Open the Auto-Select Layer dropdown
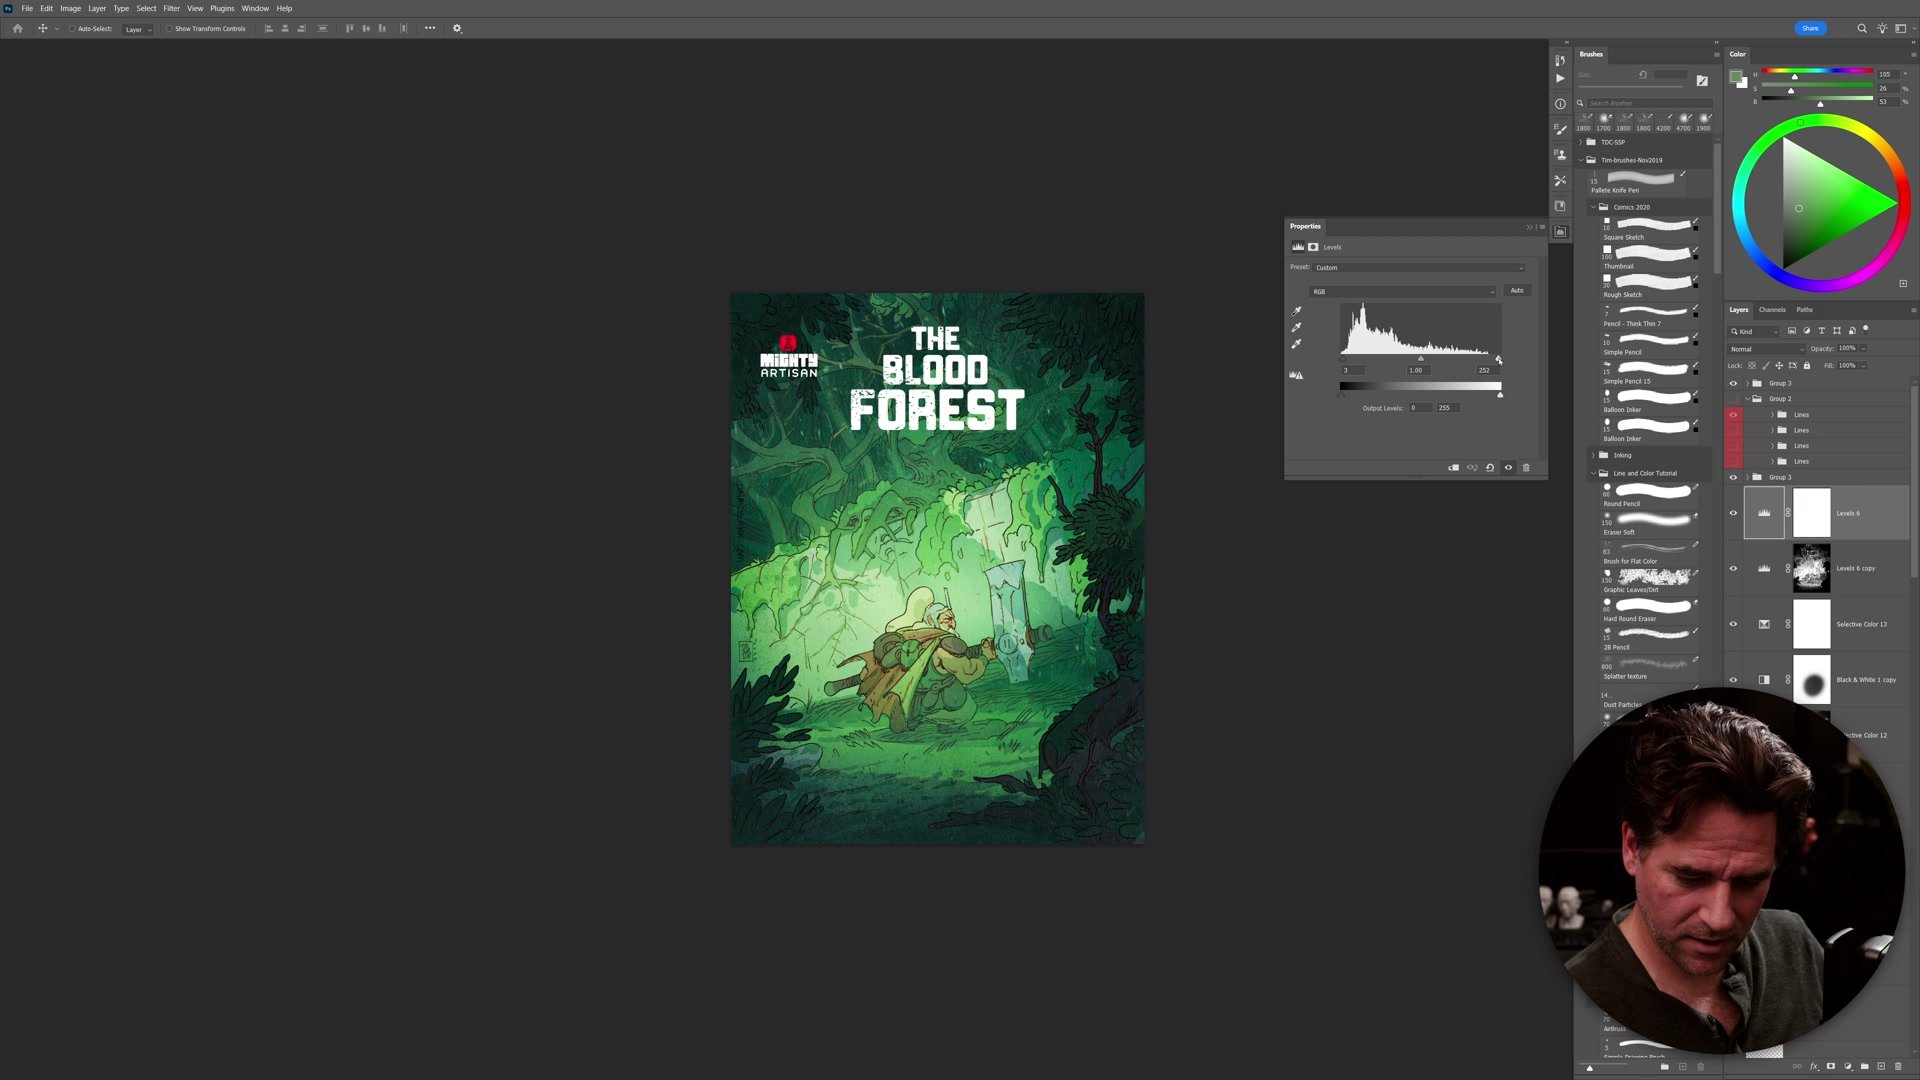This screenshot has width=1920, height=1080. 138,29
